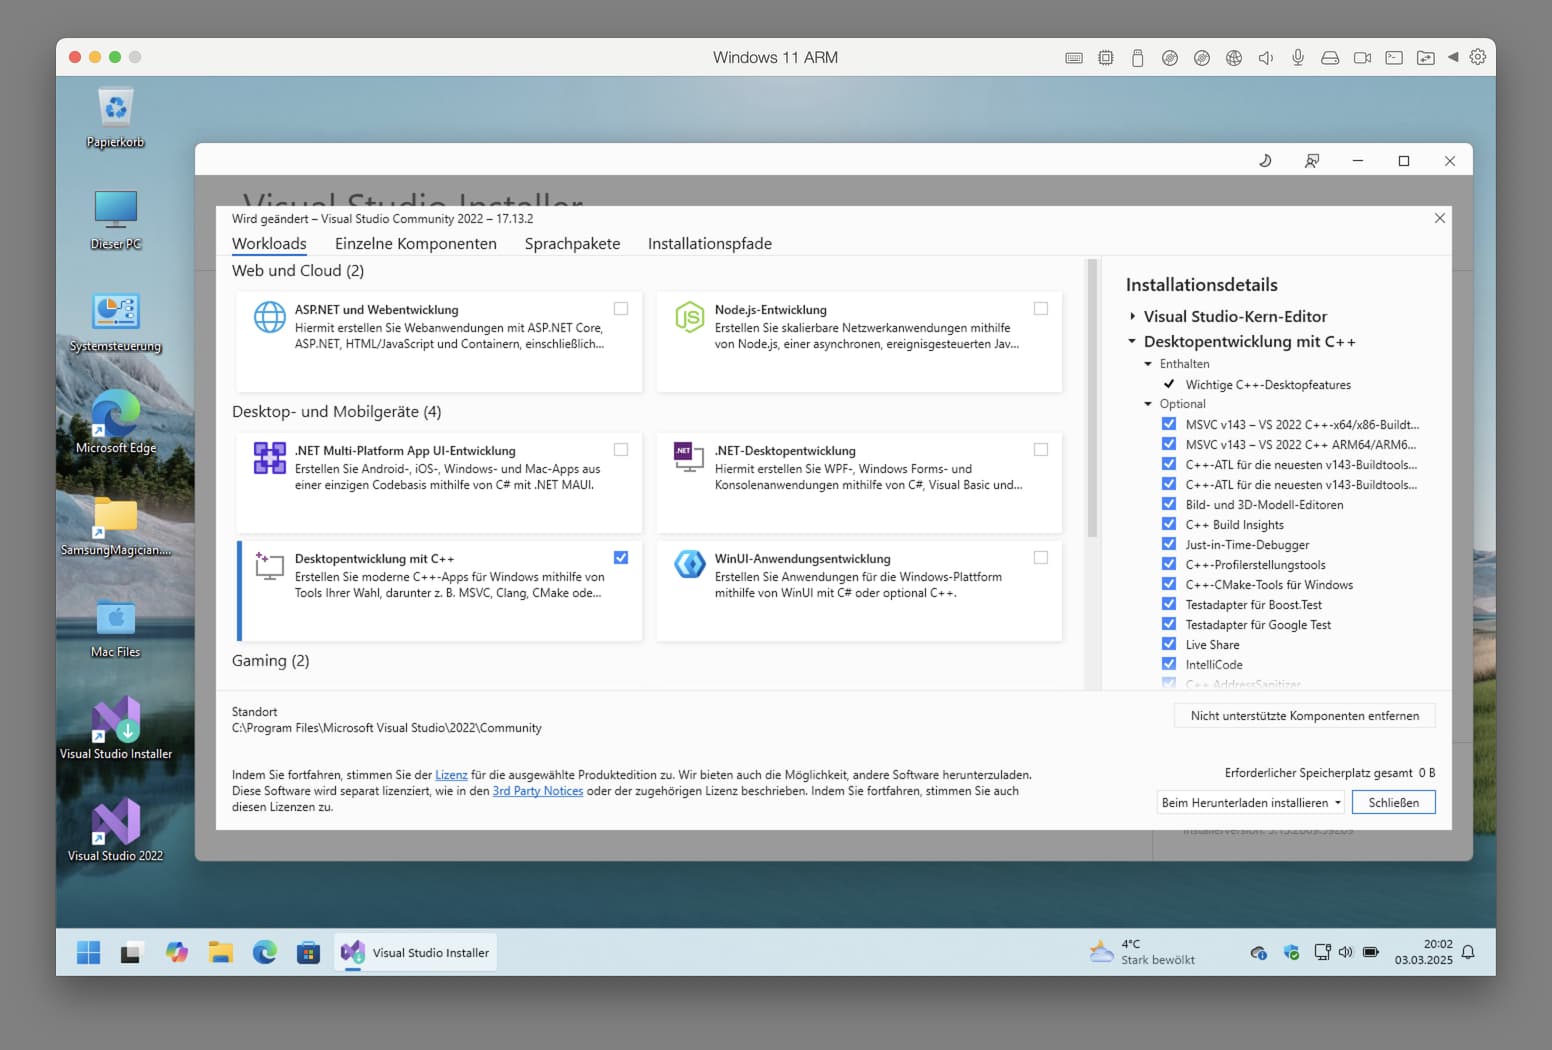Click the WinUI-Anwendungsentwicklung workload icon
This screenshot has width=1552, height=1050.
point(689,565)
